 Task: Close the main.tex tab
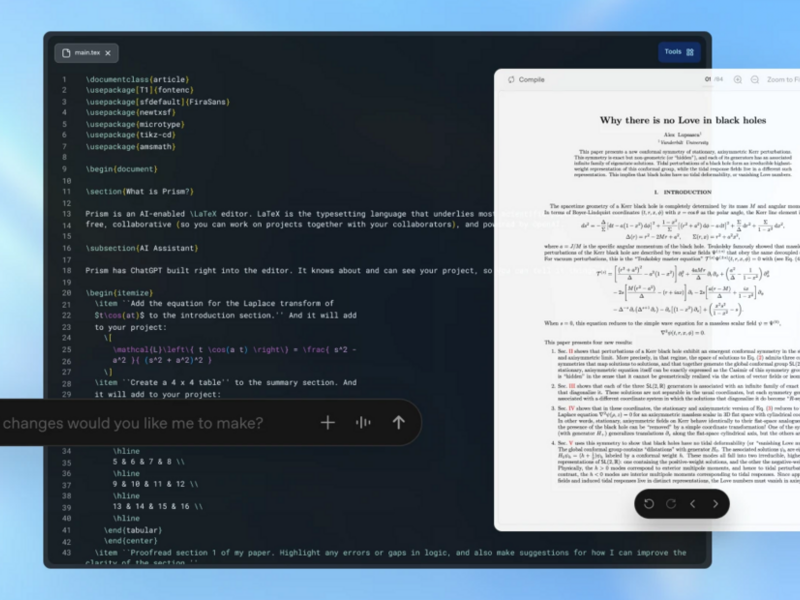[108, 53]
